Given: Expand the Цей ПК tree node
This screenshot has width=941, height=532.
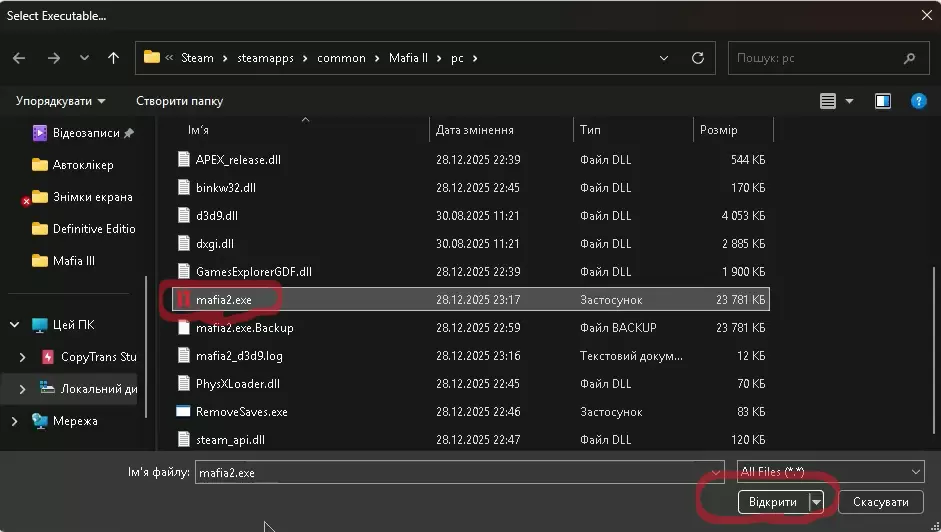Looking at the screenshot, I should [14, 325].
